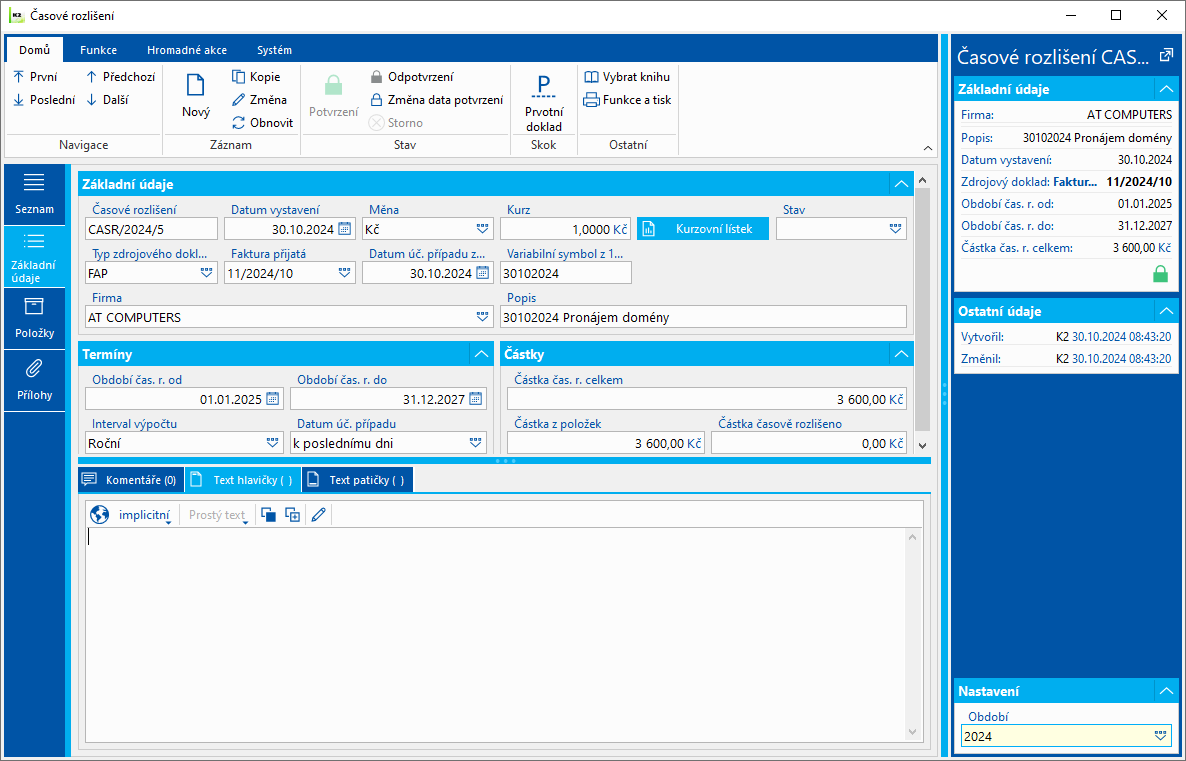Click the form's vertical scrollbar down arrow
Screen dimensions: 1186x761
(922, 446)
